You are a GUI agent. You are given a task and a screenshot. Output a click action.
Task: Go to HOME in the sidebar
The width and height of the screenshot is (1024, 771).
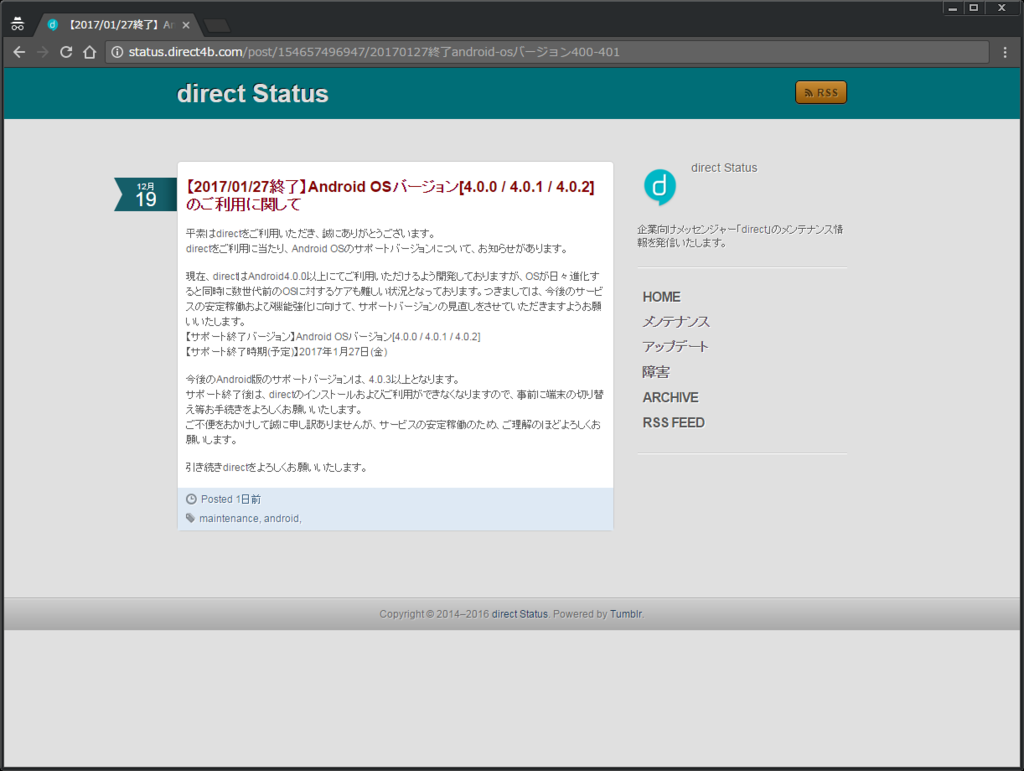[662, 297]
